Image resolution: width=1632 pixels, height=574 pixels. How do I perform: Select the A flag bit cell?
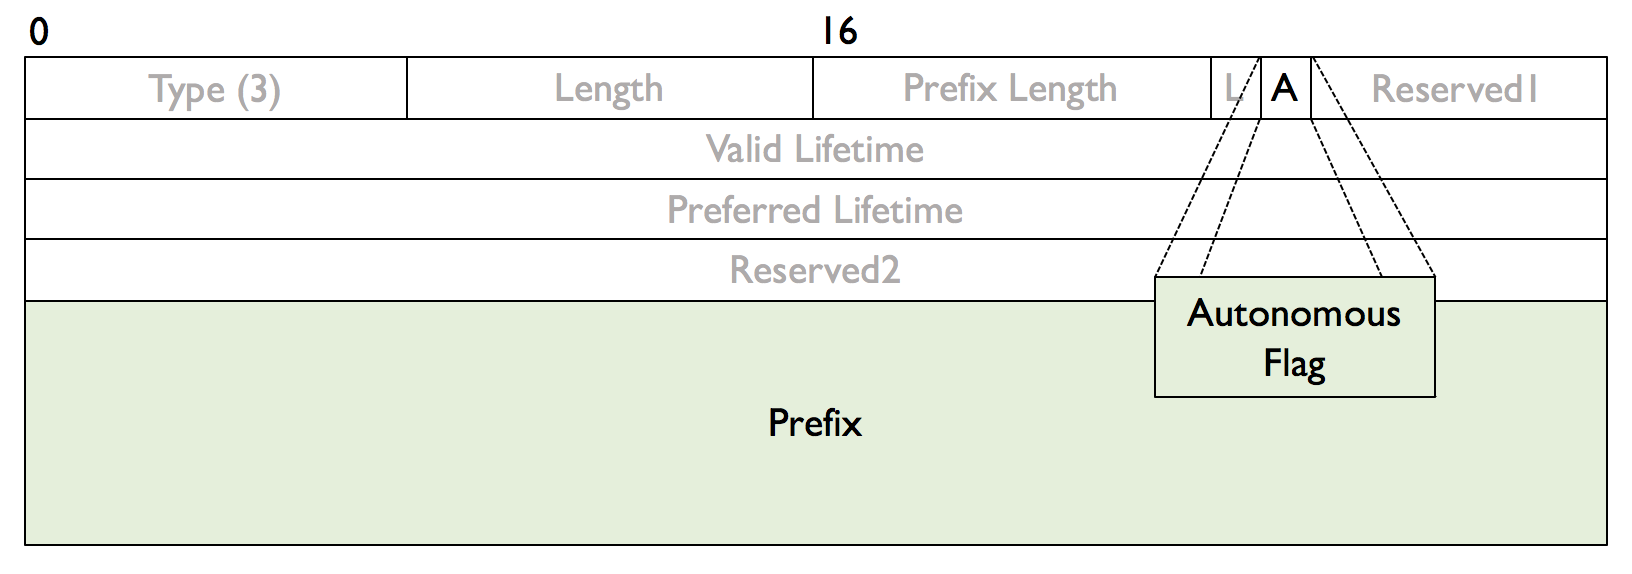(x=1286, y=88)
